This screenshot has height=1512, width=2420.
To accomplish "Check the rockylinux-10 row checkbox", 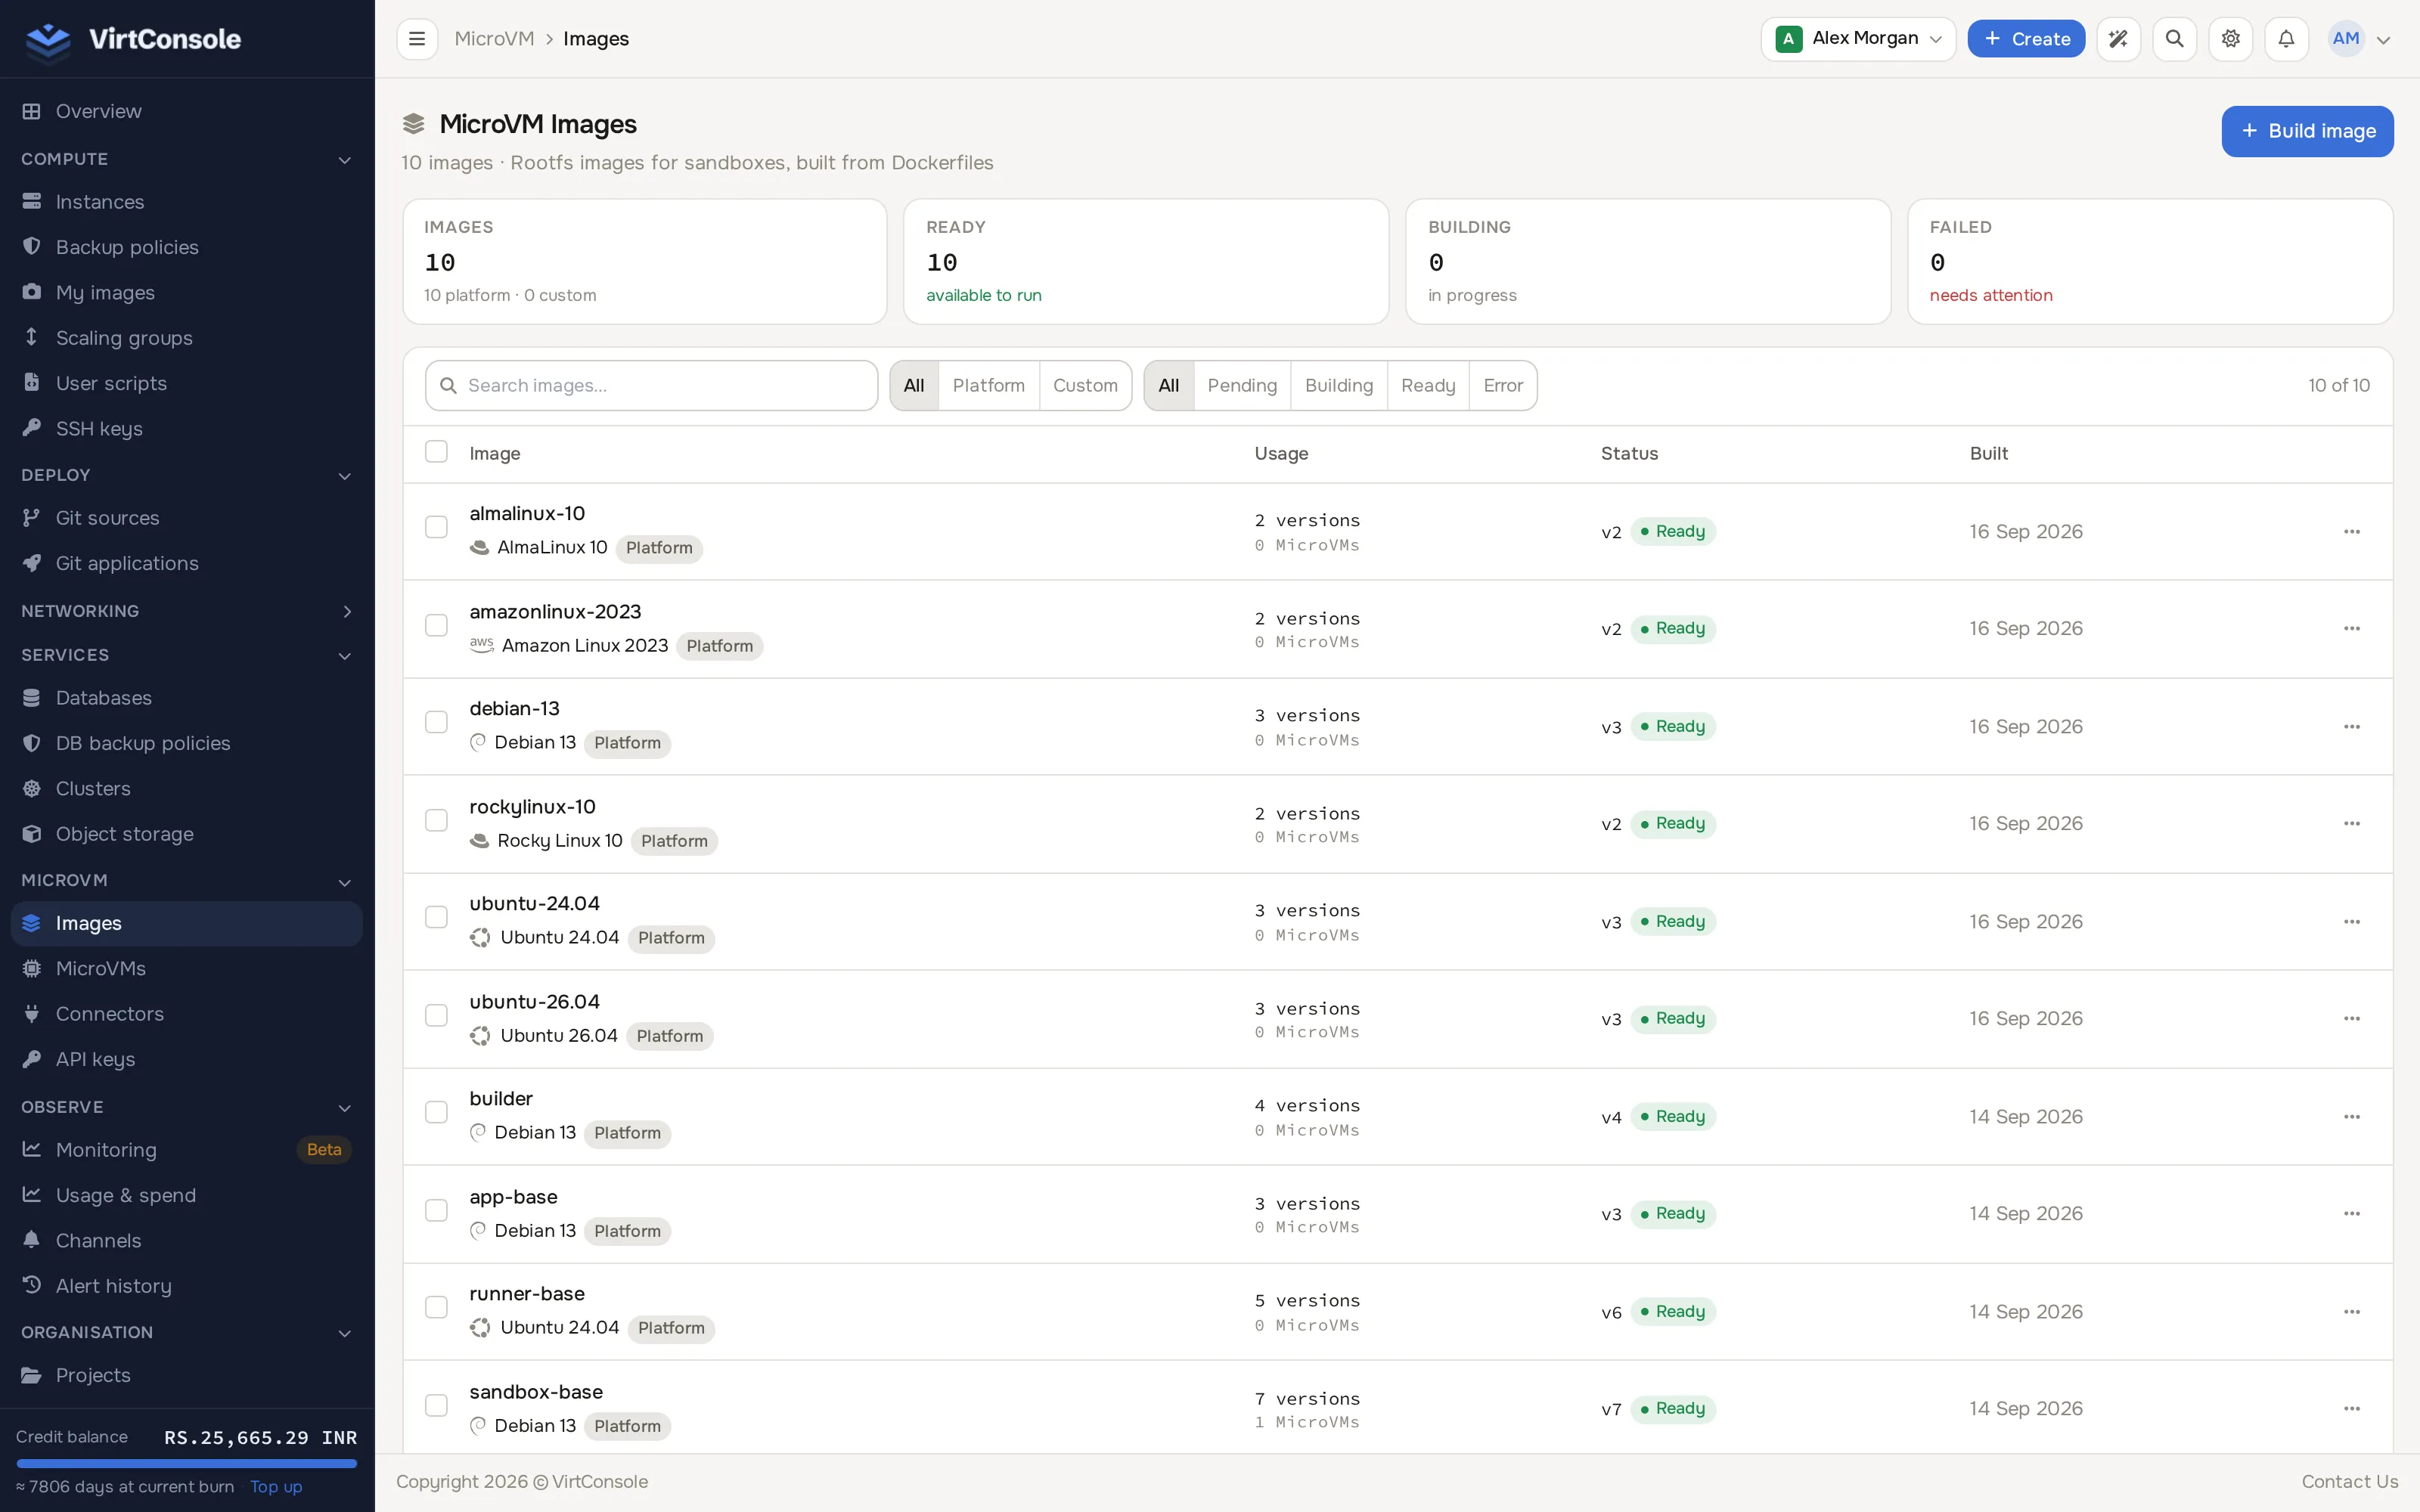I will tap(436, 821).
